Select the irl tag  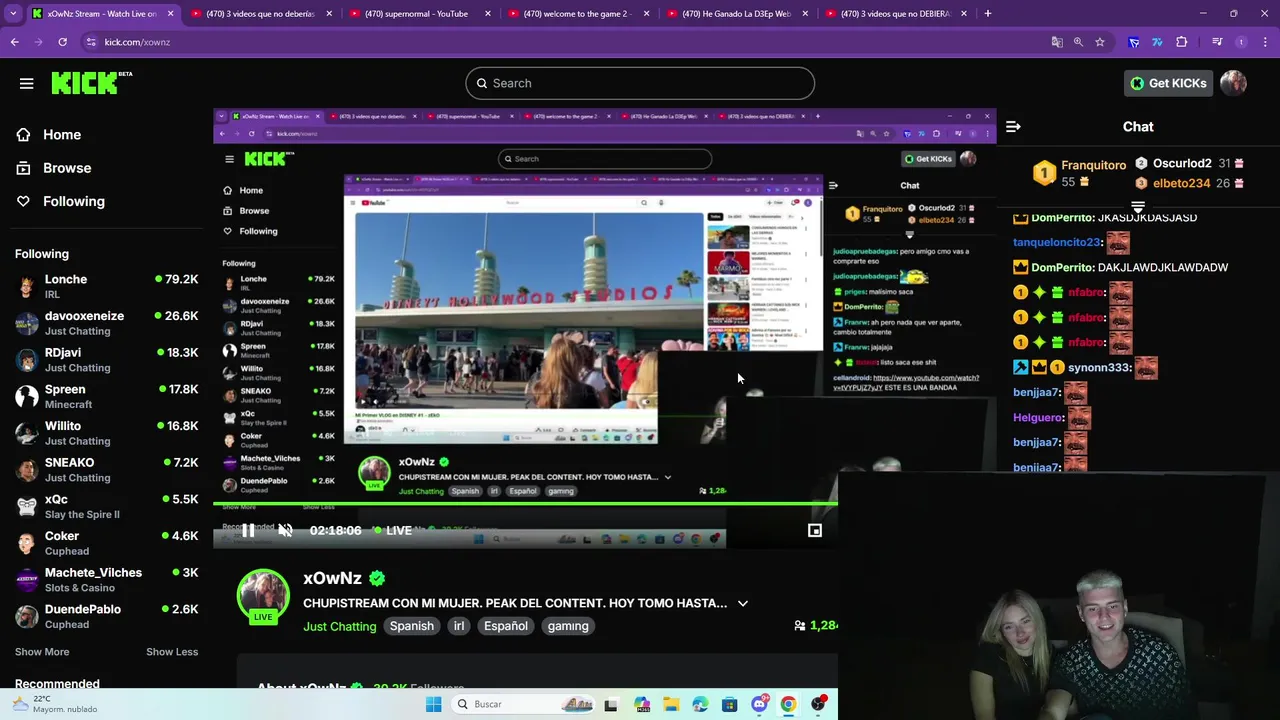pyautogui.click(x=459, y=626)
